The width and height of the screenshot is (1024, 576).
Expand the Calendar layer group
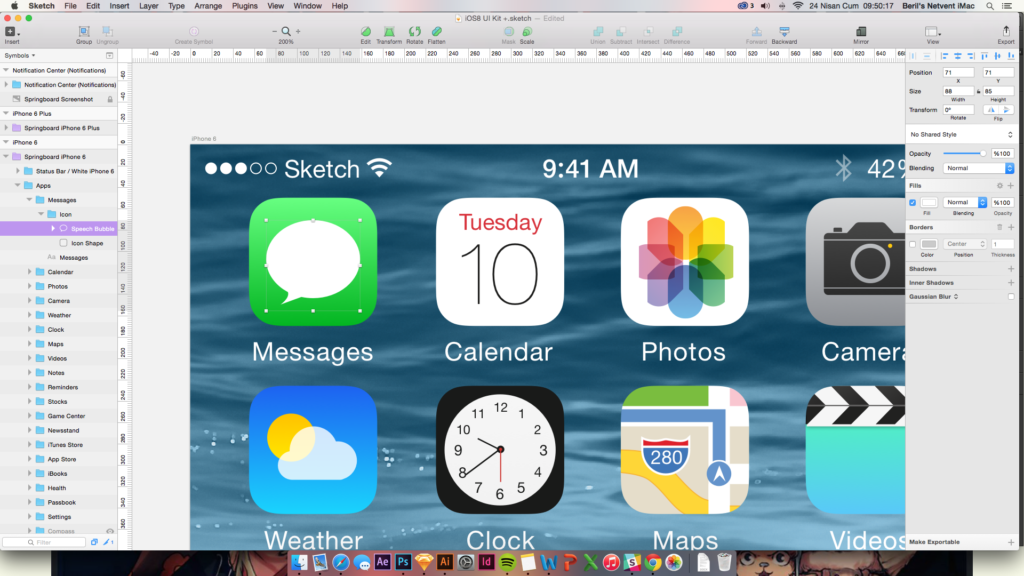coord(29,272)
